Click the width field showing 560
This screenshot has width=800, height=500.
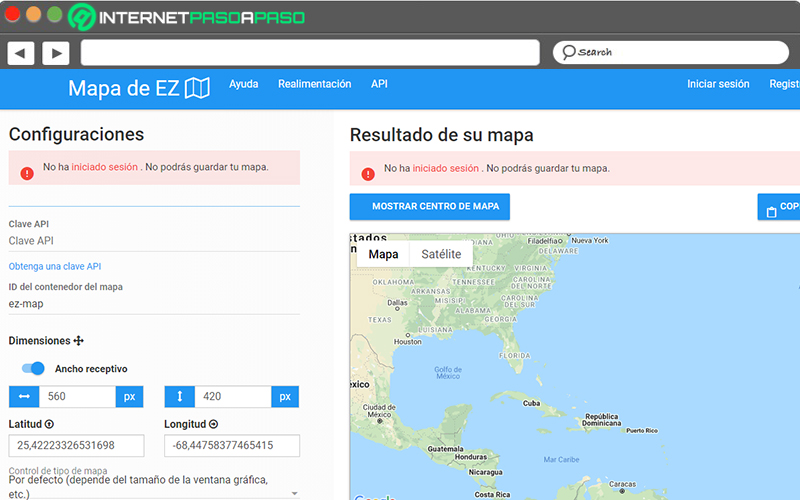pyautogui.click(x=78, y=396)
